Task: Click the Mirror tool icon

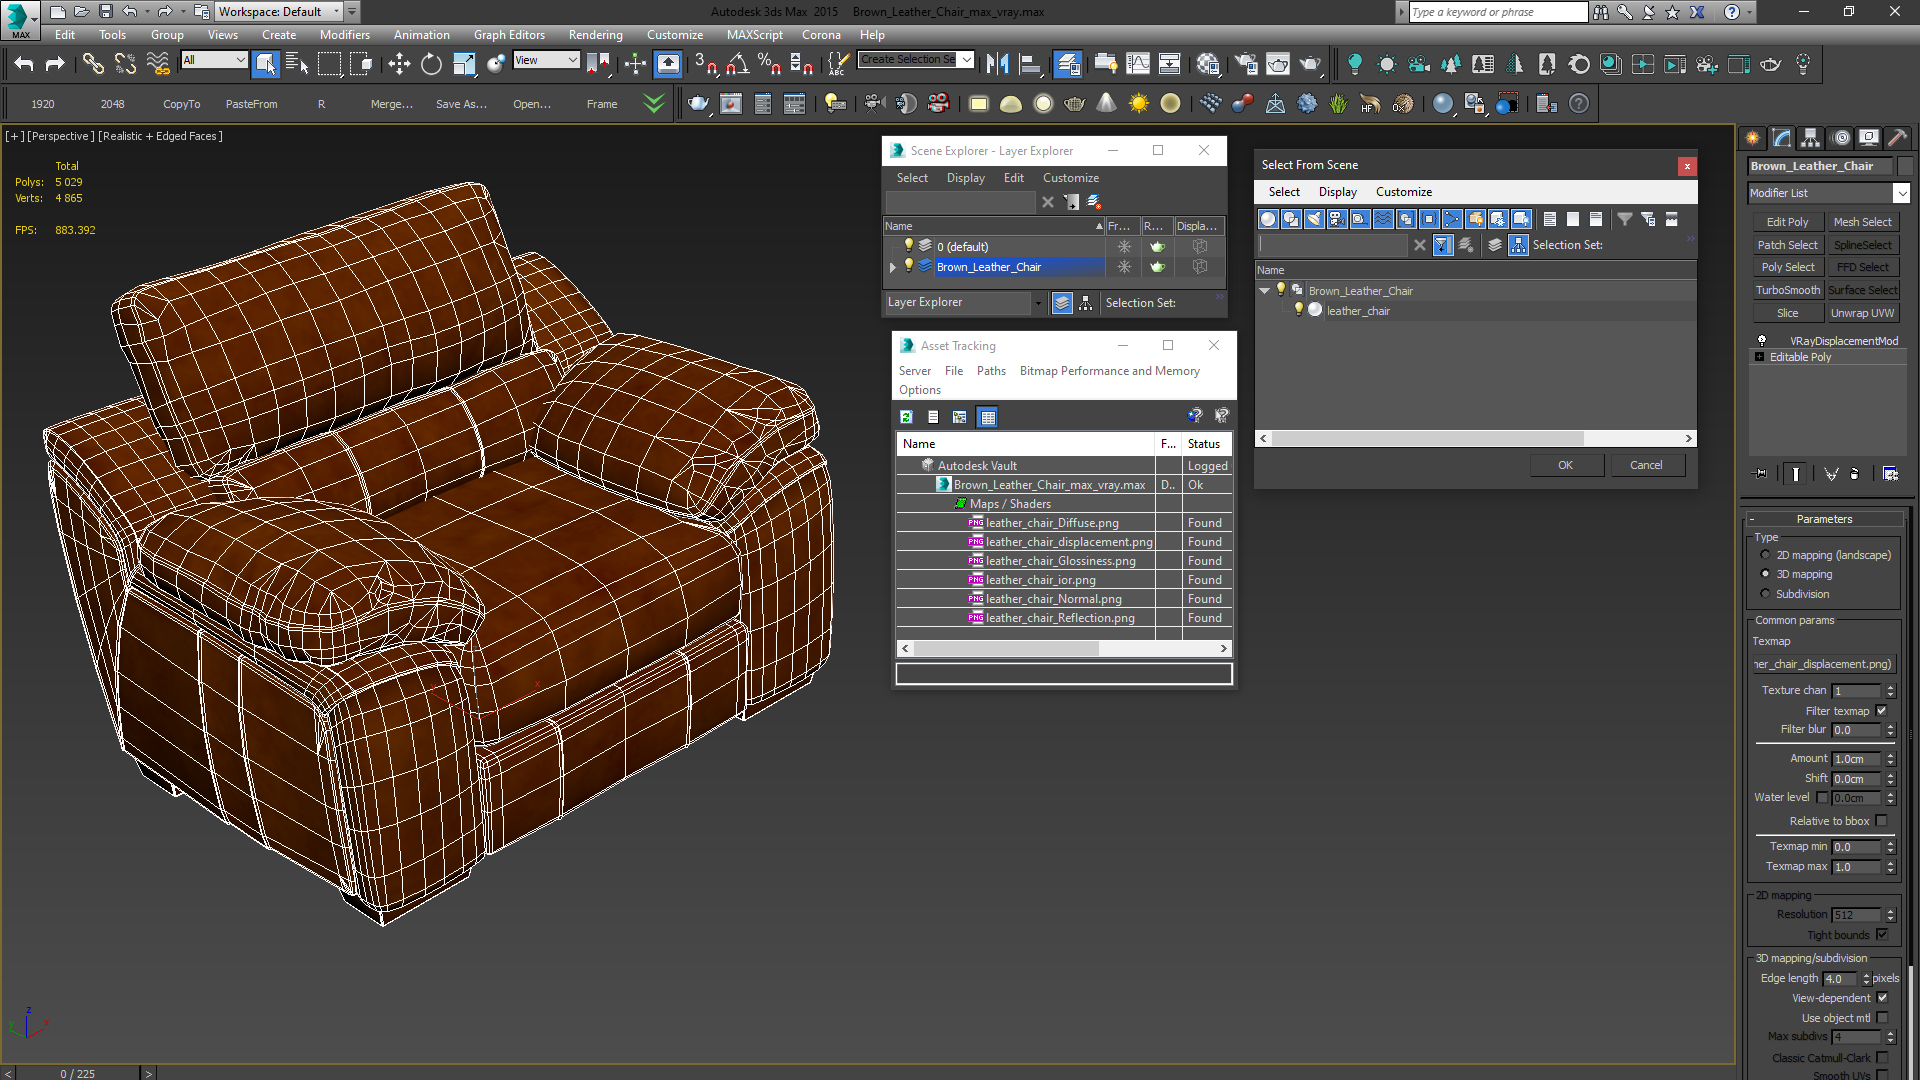Action: 997,64
